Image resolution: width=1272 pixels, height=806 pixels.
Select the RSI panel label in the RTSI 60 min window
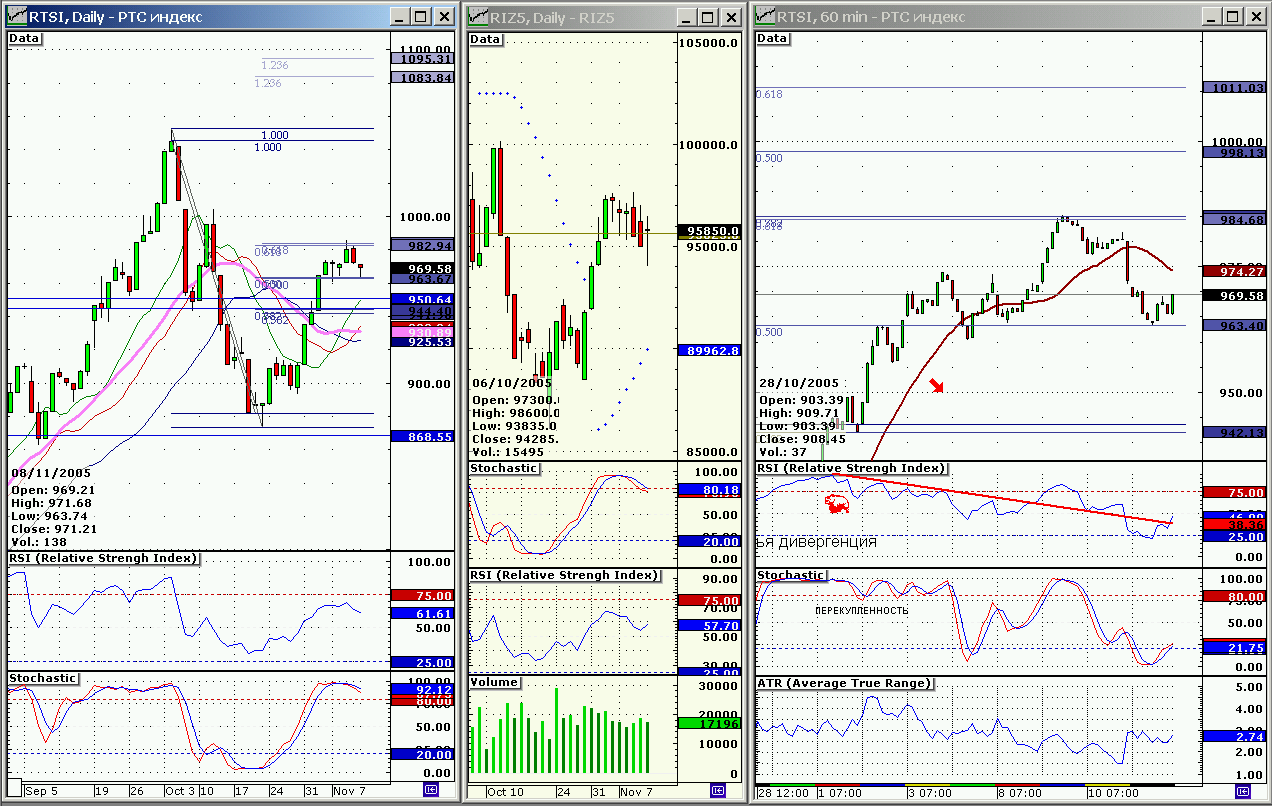tap(852, 468)
